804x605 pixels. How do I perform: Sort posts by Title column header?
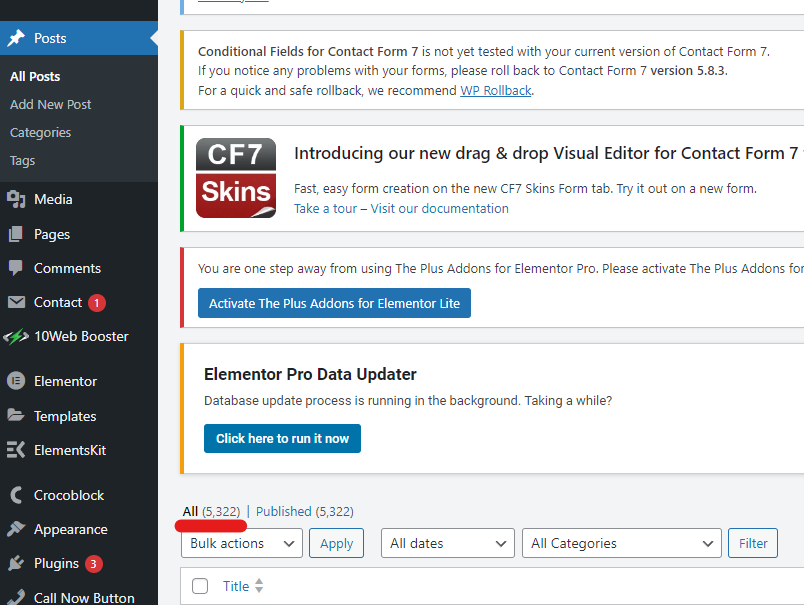(x=236, y=586)
